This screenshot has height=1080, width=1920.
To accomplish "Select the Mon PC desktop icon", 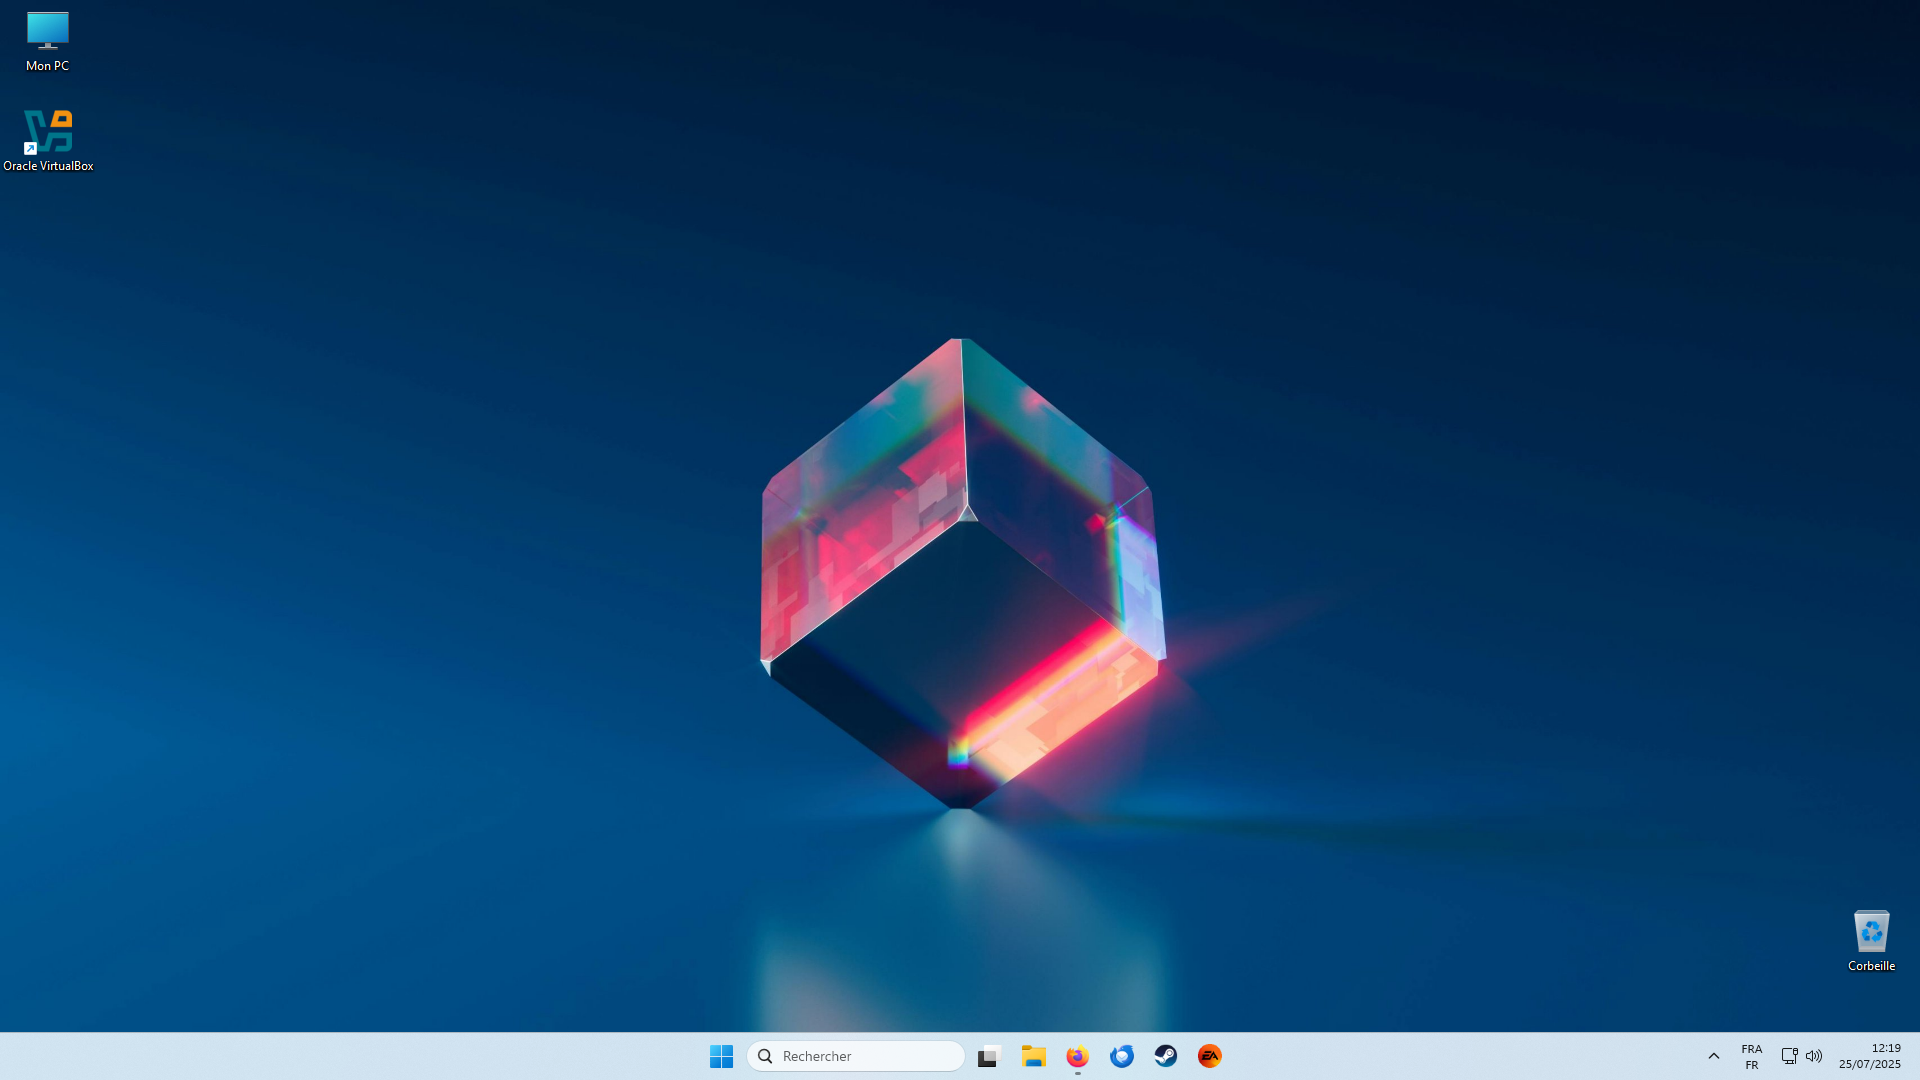I will point(47,42).
